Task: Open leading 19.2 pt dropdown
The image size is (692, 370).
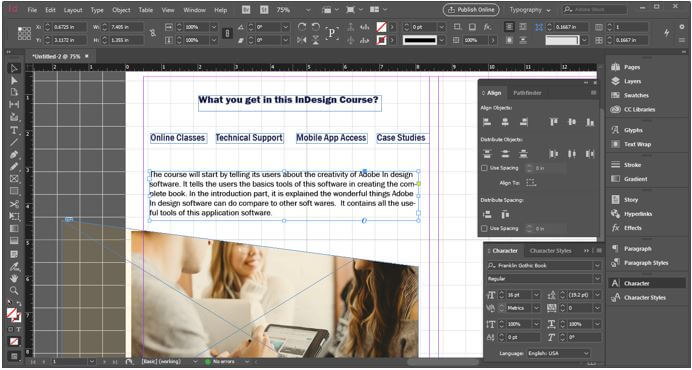Action: tap(597, 295)
